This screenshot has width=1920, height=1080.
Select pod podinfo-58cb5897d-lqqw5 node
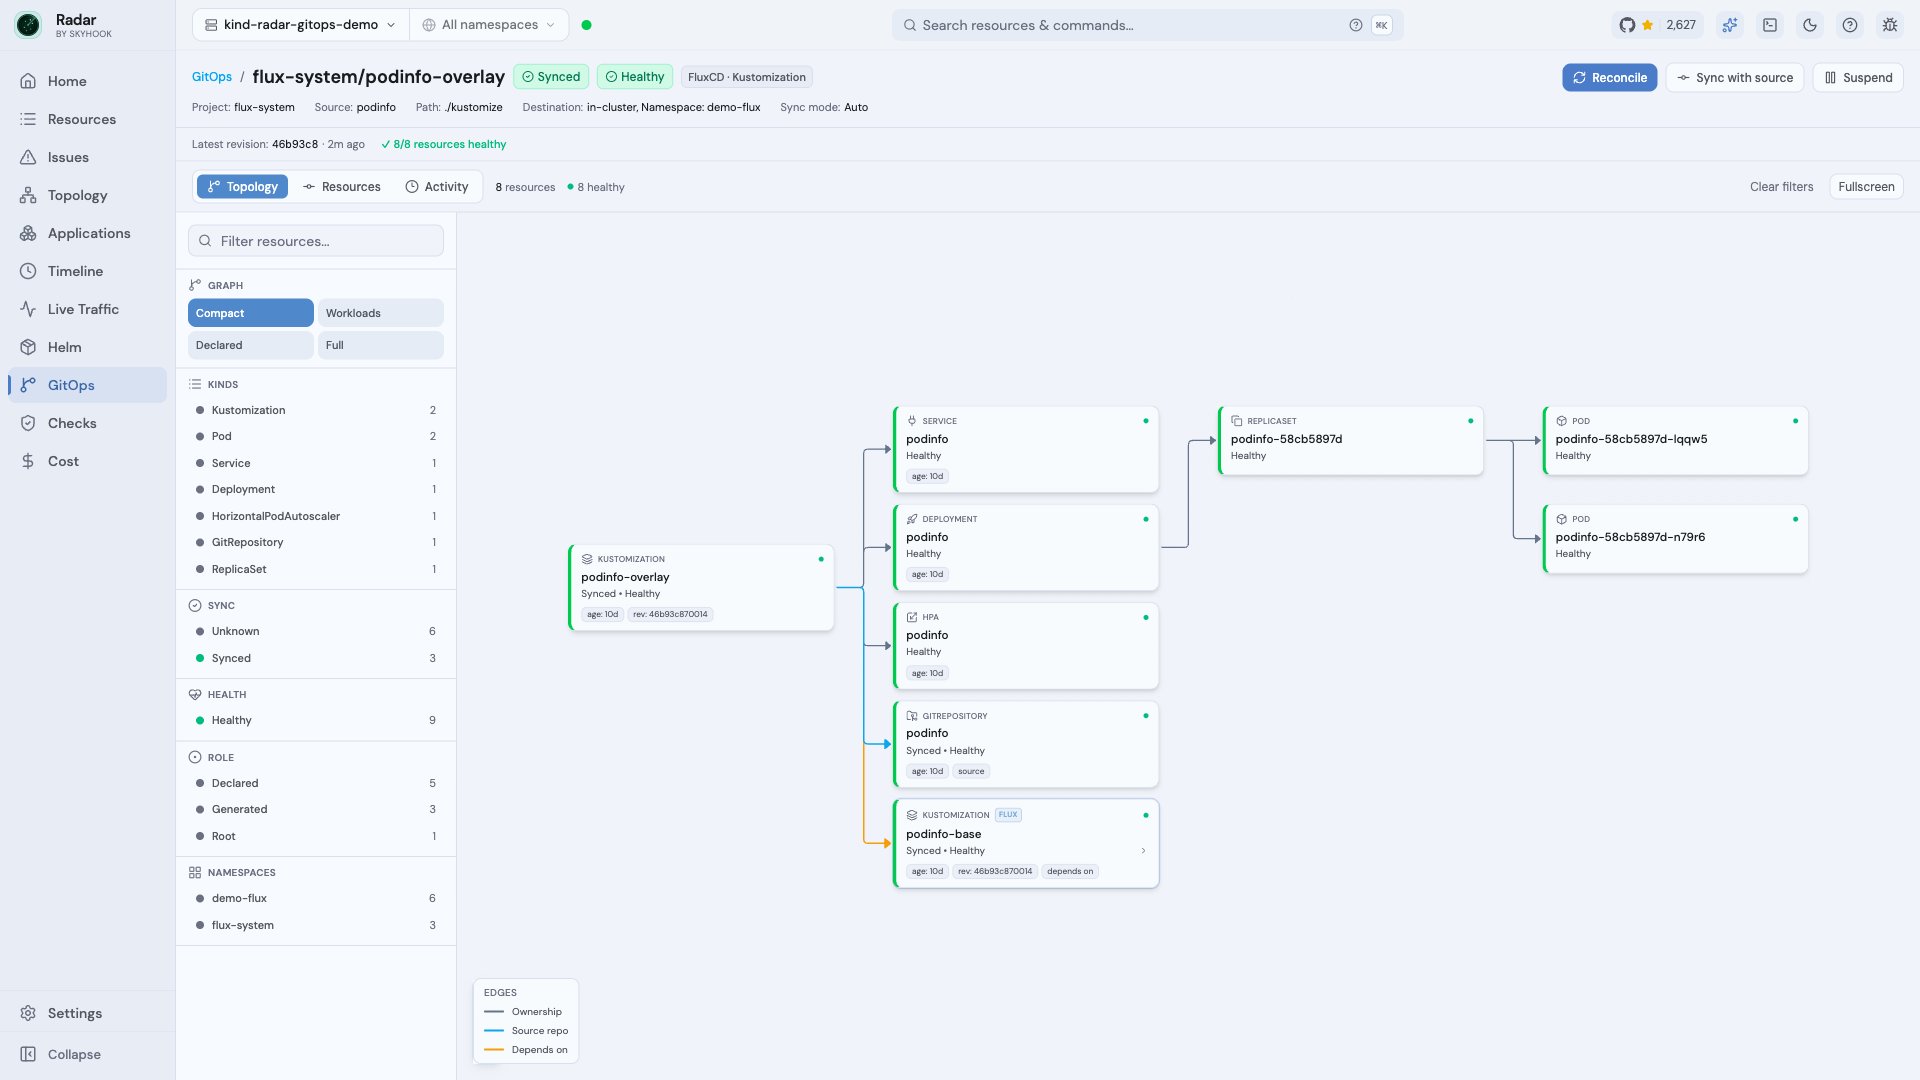coord(1675,440)
